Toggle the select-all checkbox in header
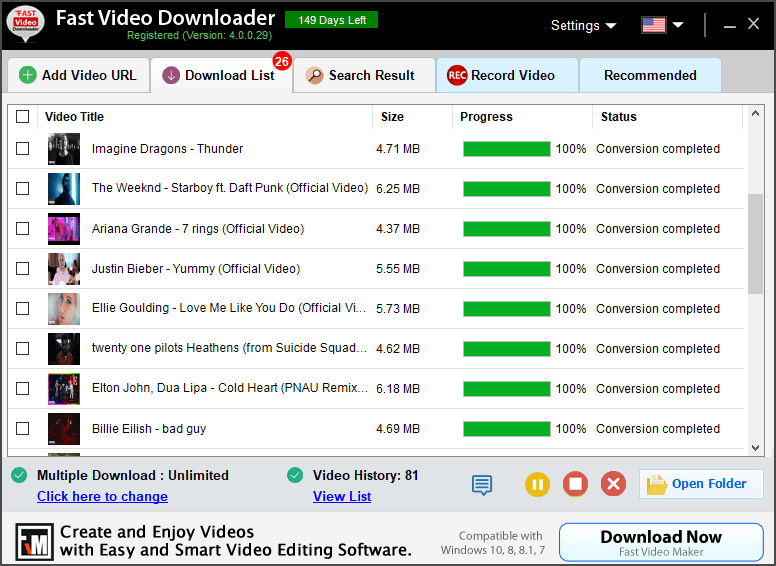 (x=22, y=116)
